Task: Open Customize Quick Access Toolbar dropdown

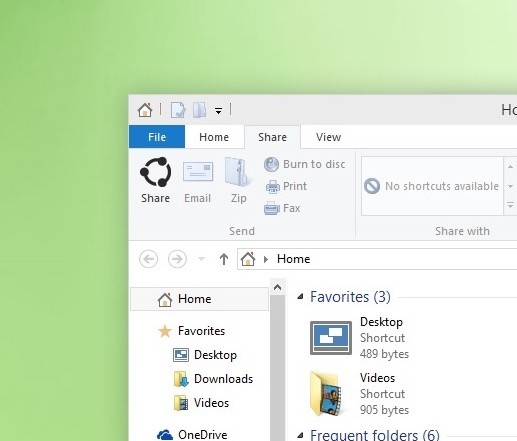Action: [218, 111]
